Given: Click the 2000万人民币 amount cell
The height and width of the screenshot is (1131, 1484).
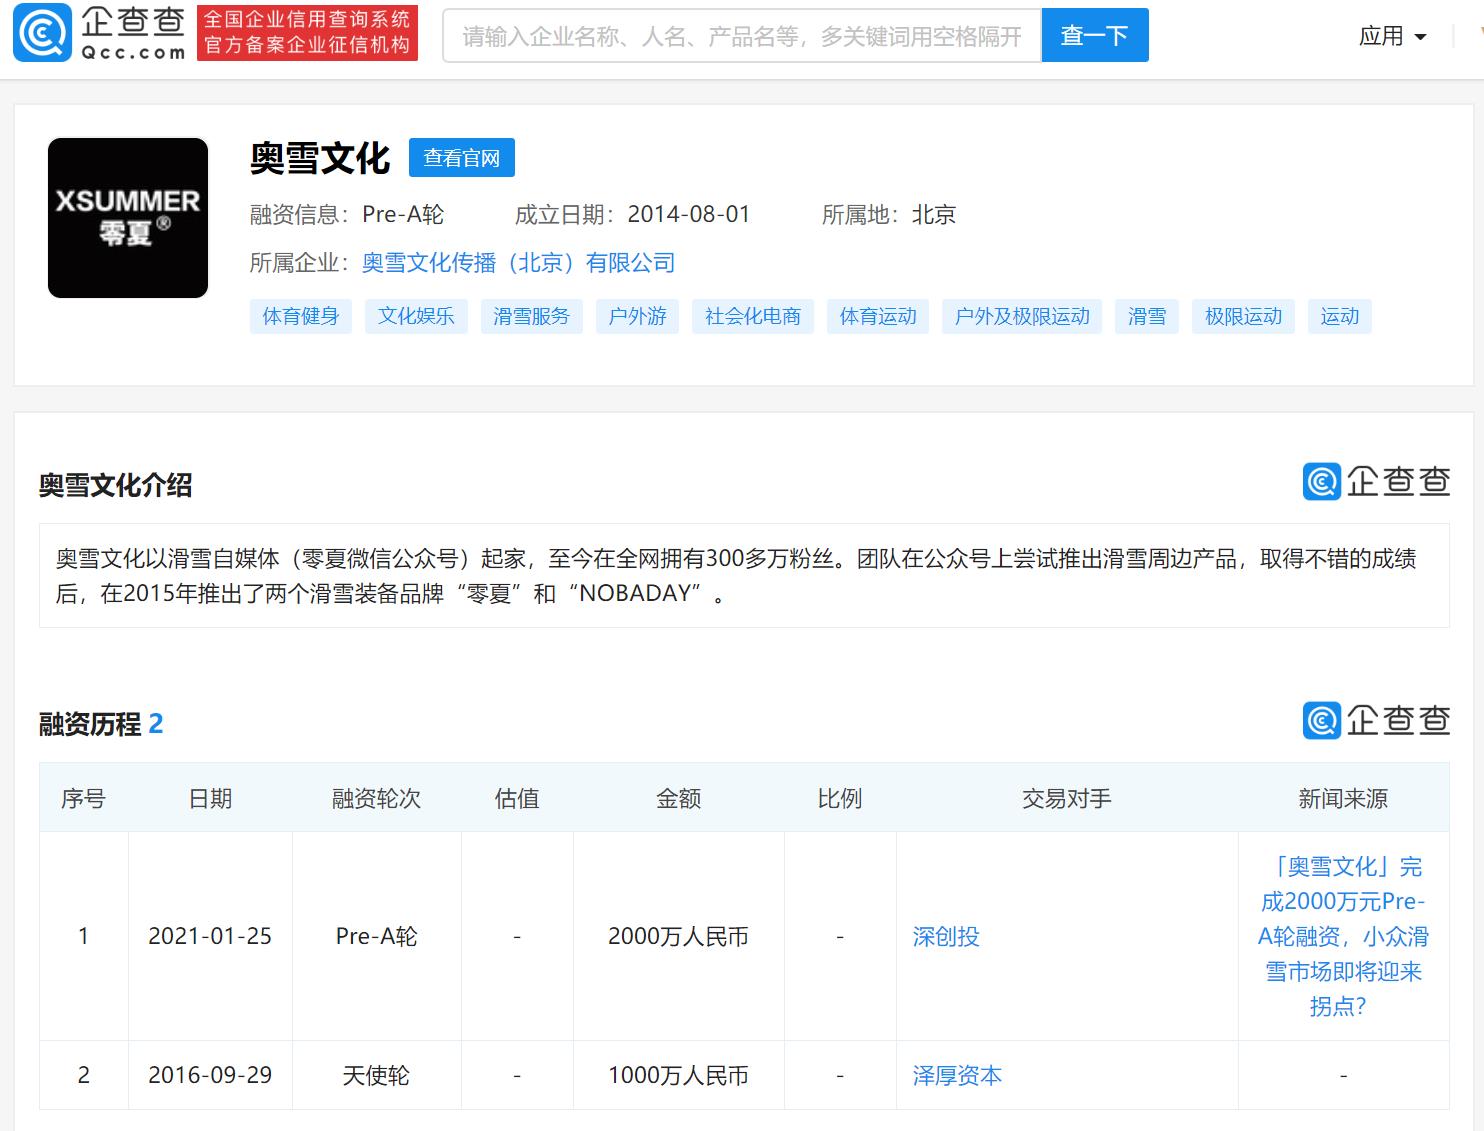Looking at the screenshot, I should point(678,937).
